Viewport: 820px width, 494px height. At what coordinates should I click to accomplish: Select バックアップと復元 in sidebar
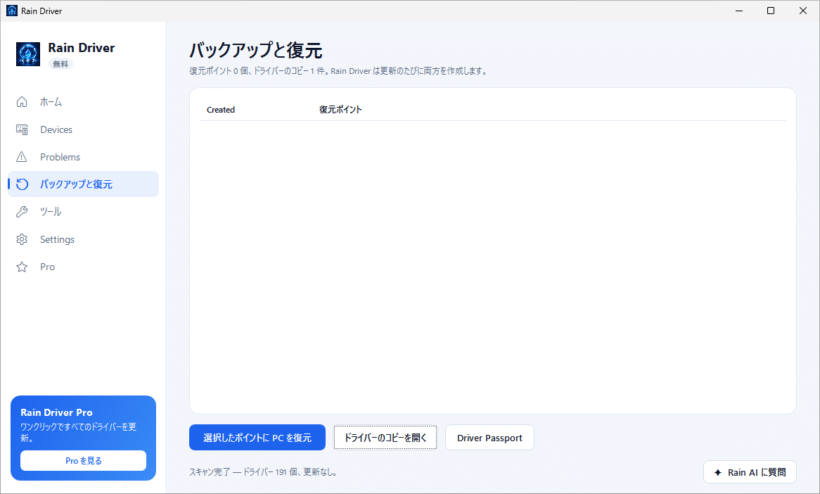83,184
